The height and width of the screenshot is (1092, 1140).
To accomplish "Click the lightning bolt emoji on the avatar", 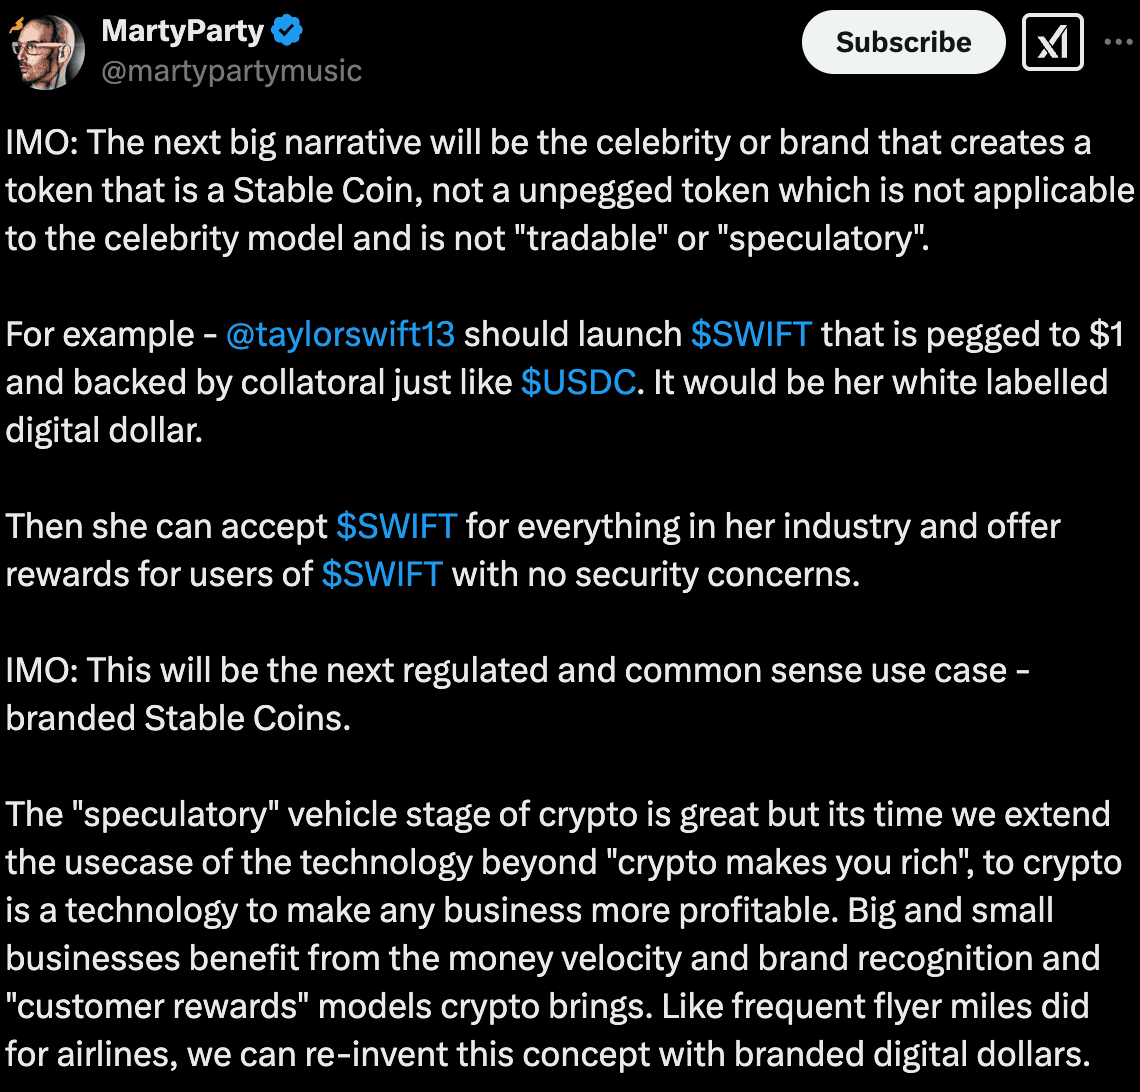I will tap(16, 27).
